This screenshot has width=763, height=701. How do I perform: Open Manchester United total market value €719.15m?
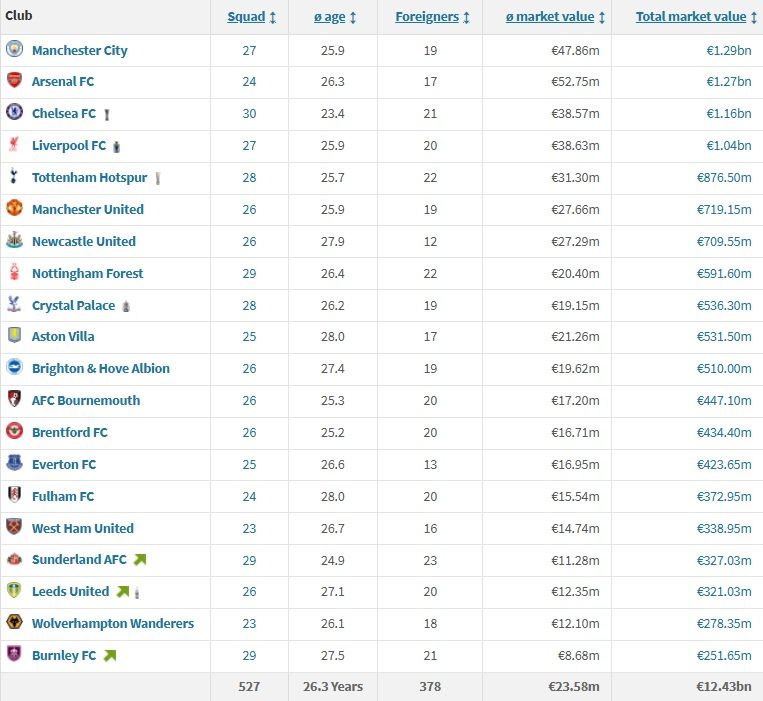[x=723, y=209]
